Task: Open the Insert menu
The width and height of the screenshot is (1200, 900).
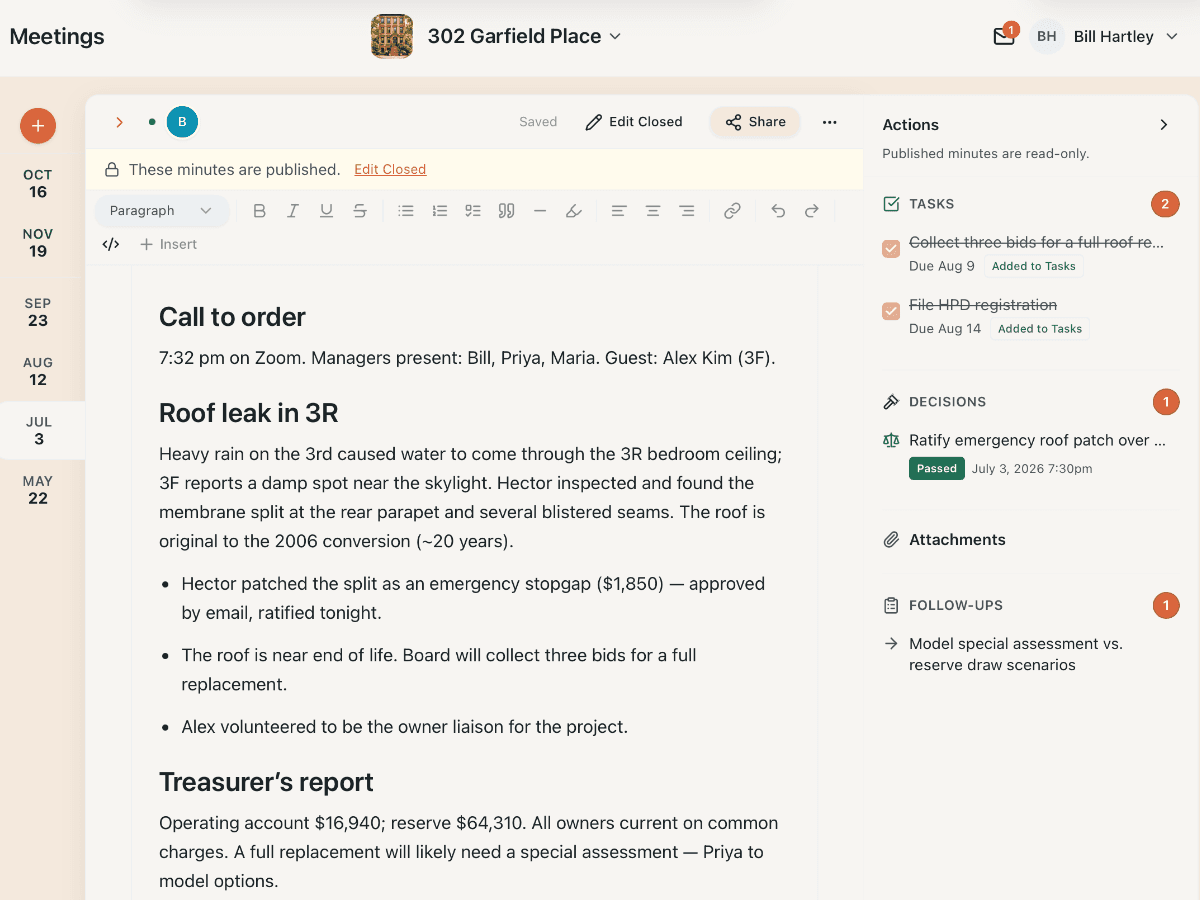Action: 168,244
